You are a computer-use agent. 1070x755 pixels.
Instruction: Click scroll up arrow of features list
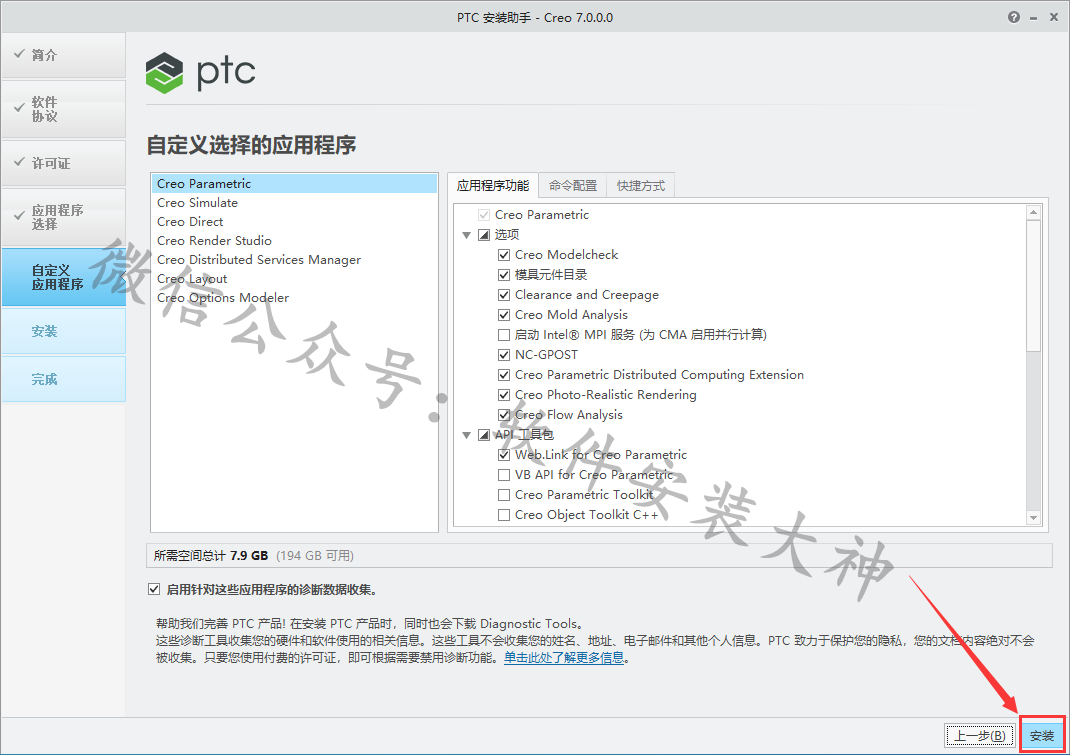(x=1033, y=212)
